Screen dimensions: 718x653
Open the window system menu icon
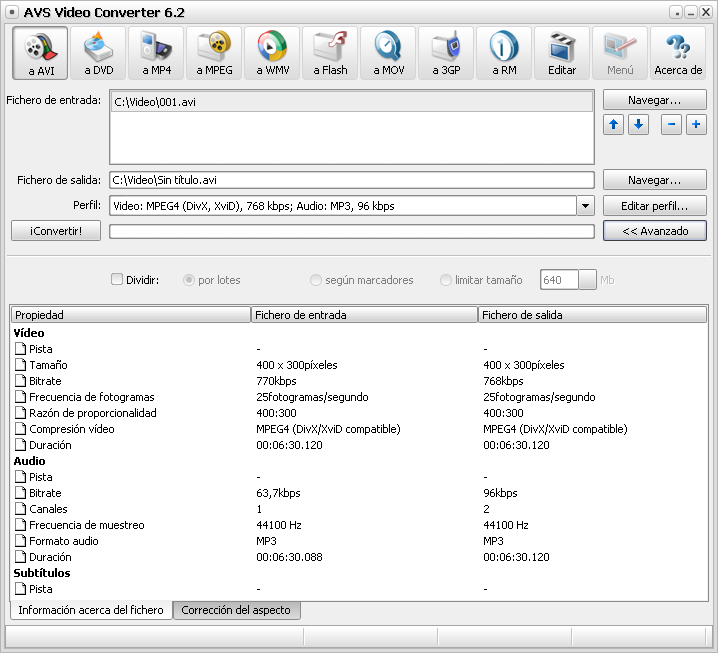(12, 12)
